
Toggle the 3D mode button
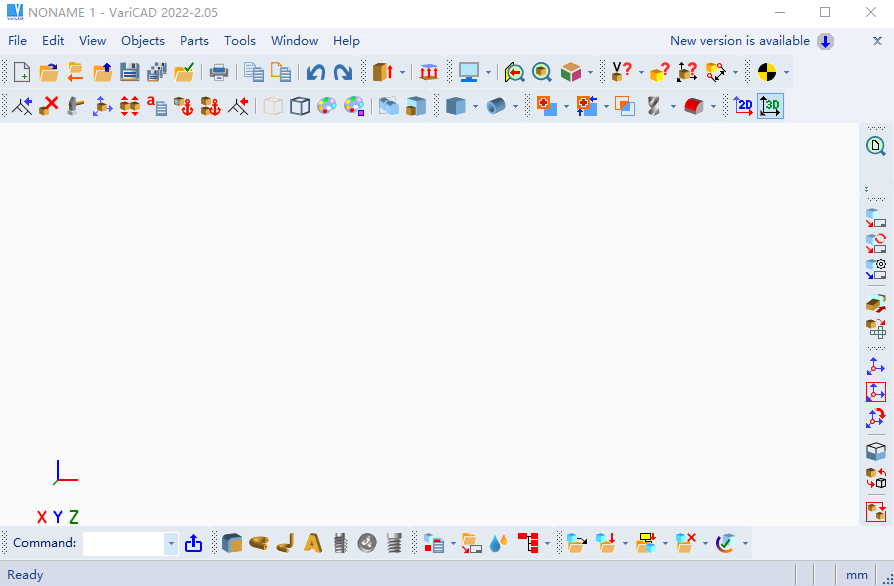(771, 106)
